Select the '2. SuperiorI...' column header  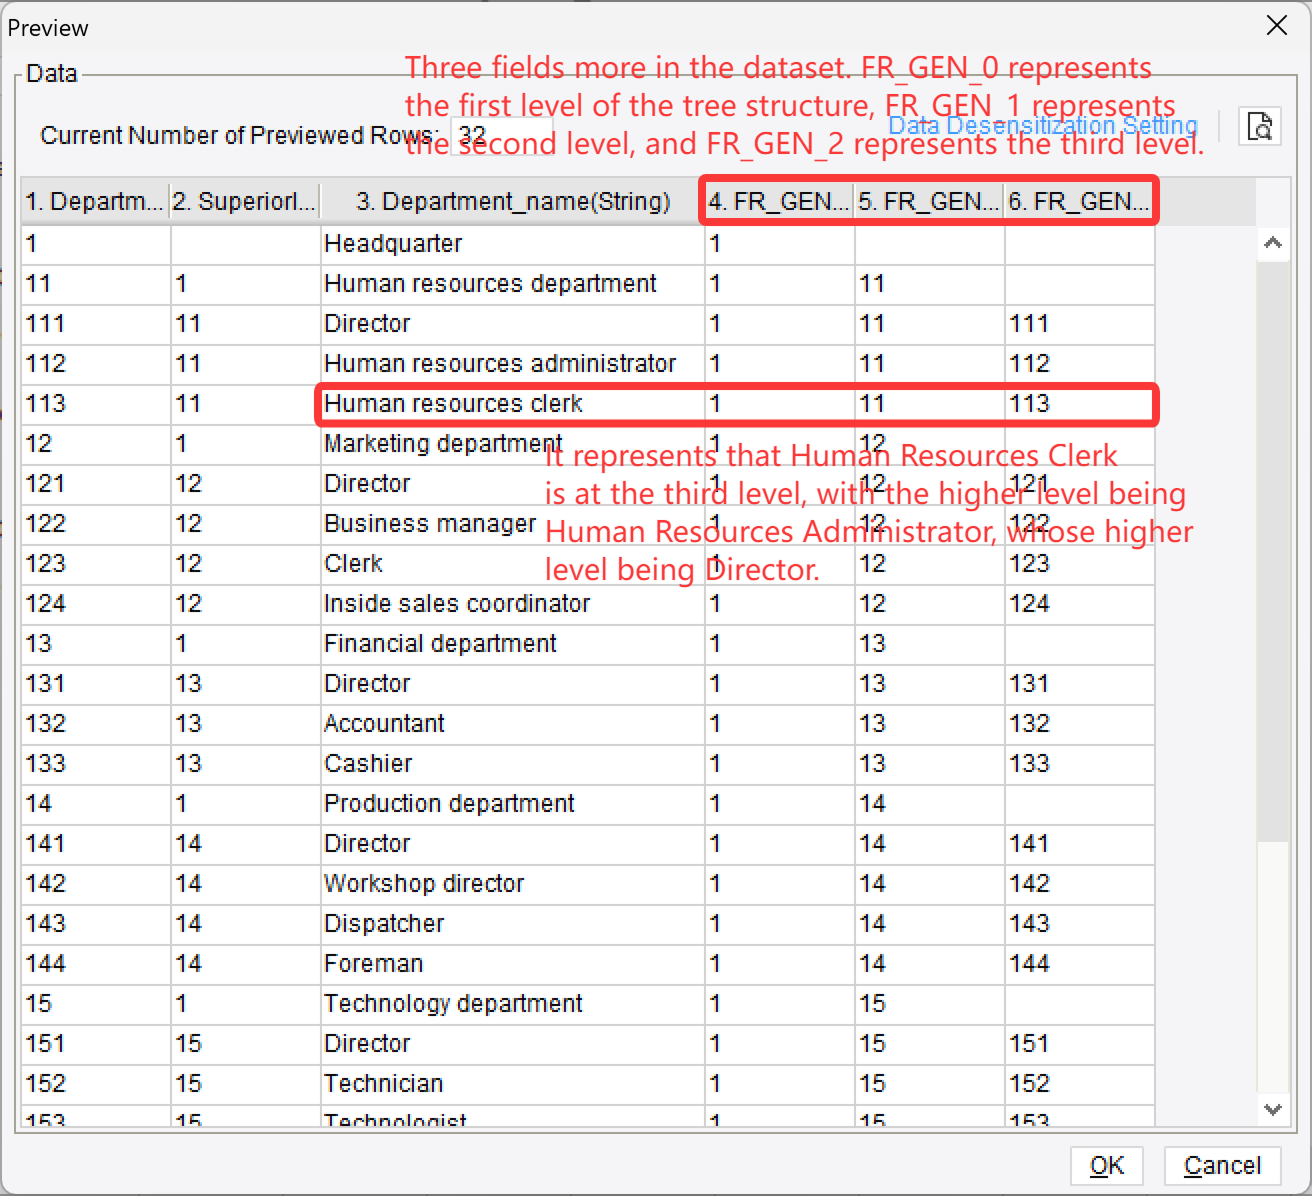(x=245, y=202)
